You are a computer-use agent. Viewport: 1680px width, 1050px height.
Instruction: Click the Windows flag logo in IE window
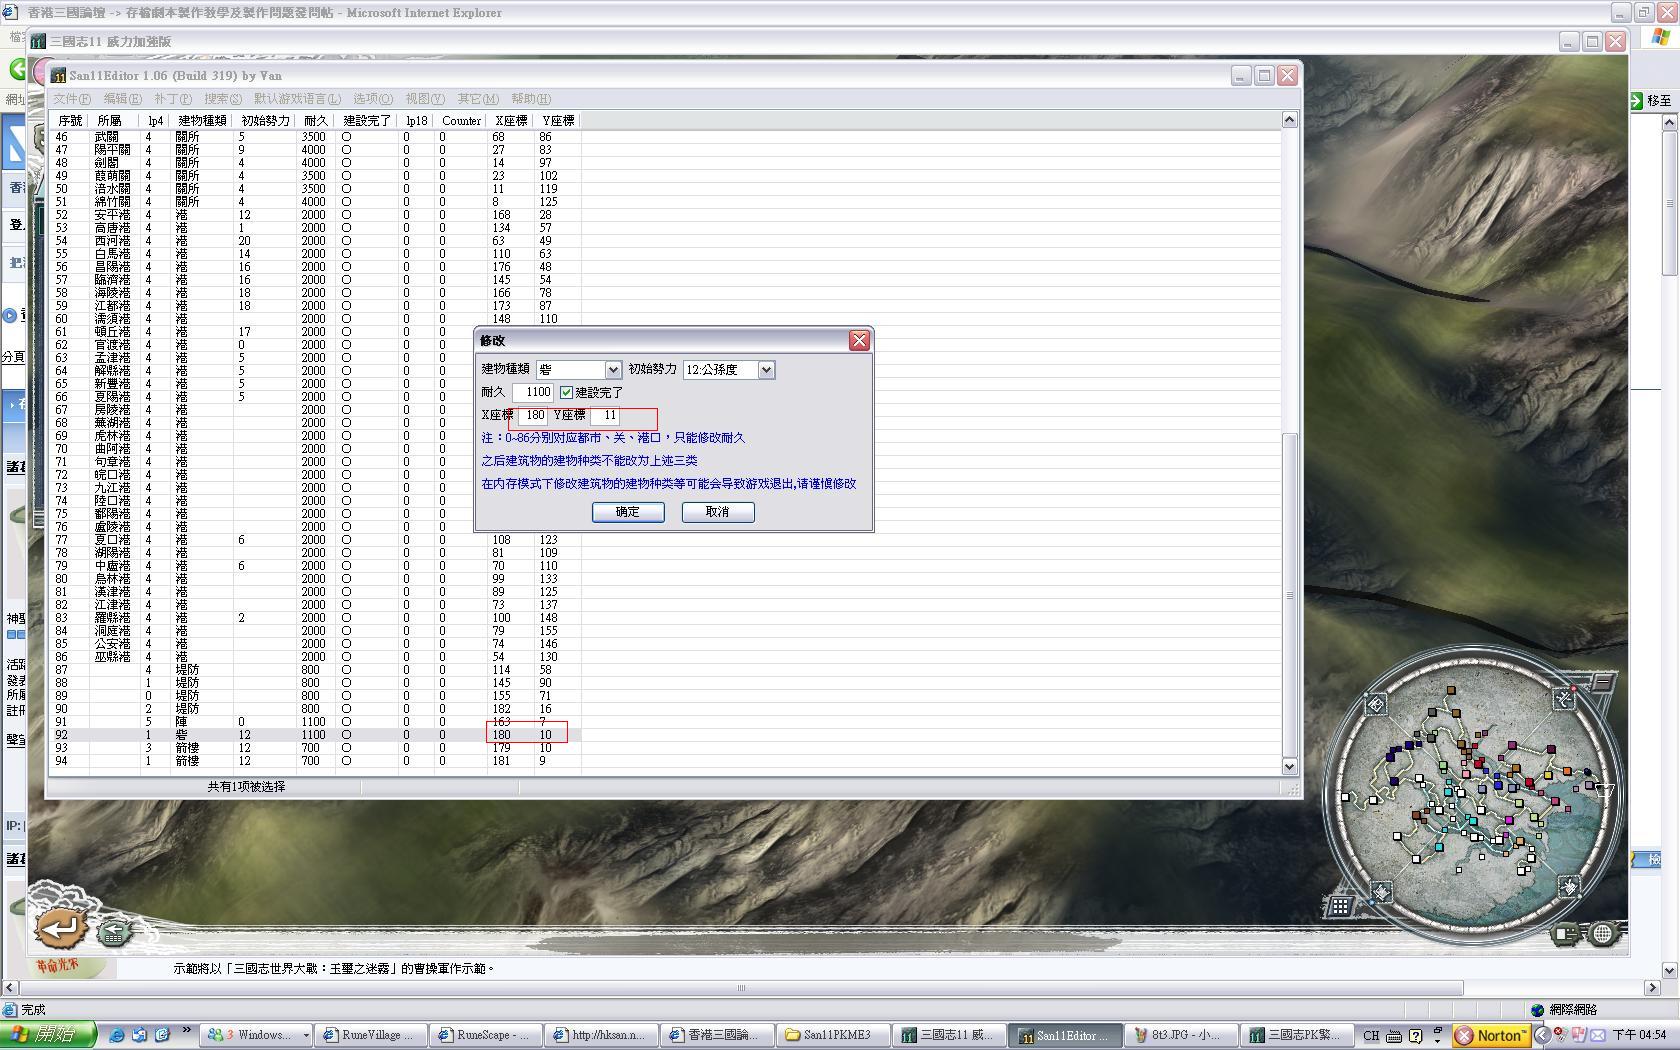1660,37
